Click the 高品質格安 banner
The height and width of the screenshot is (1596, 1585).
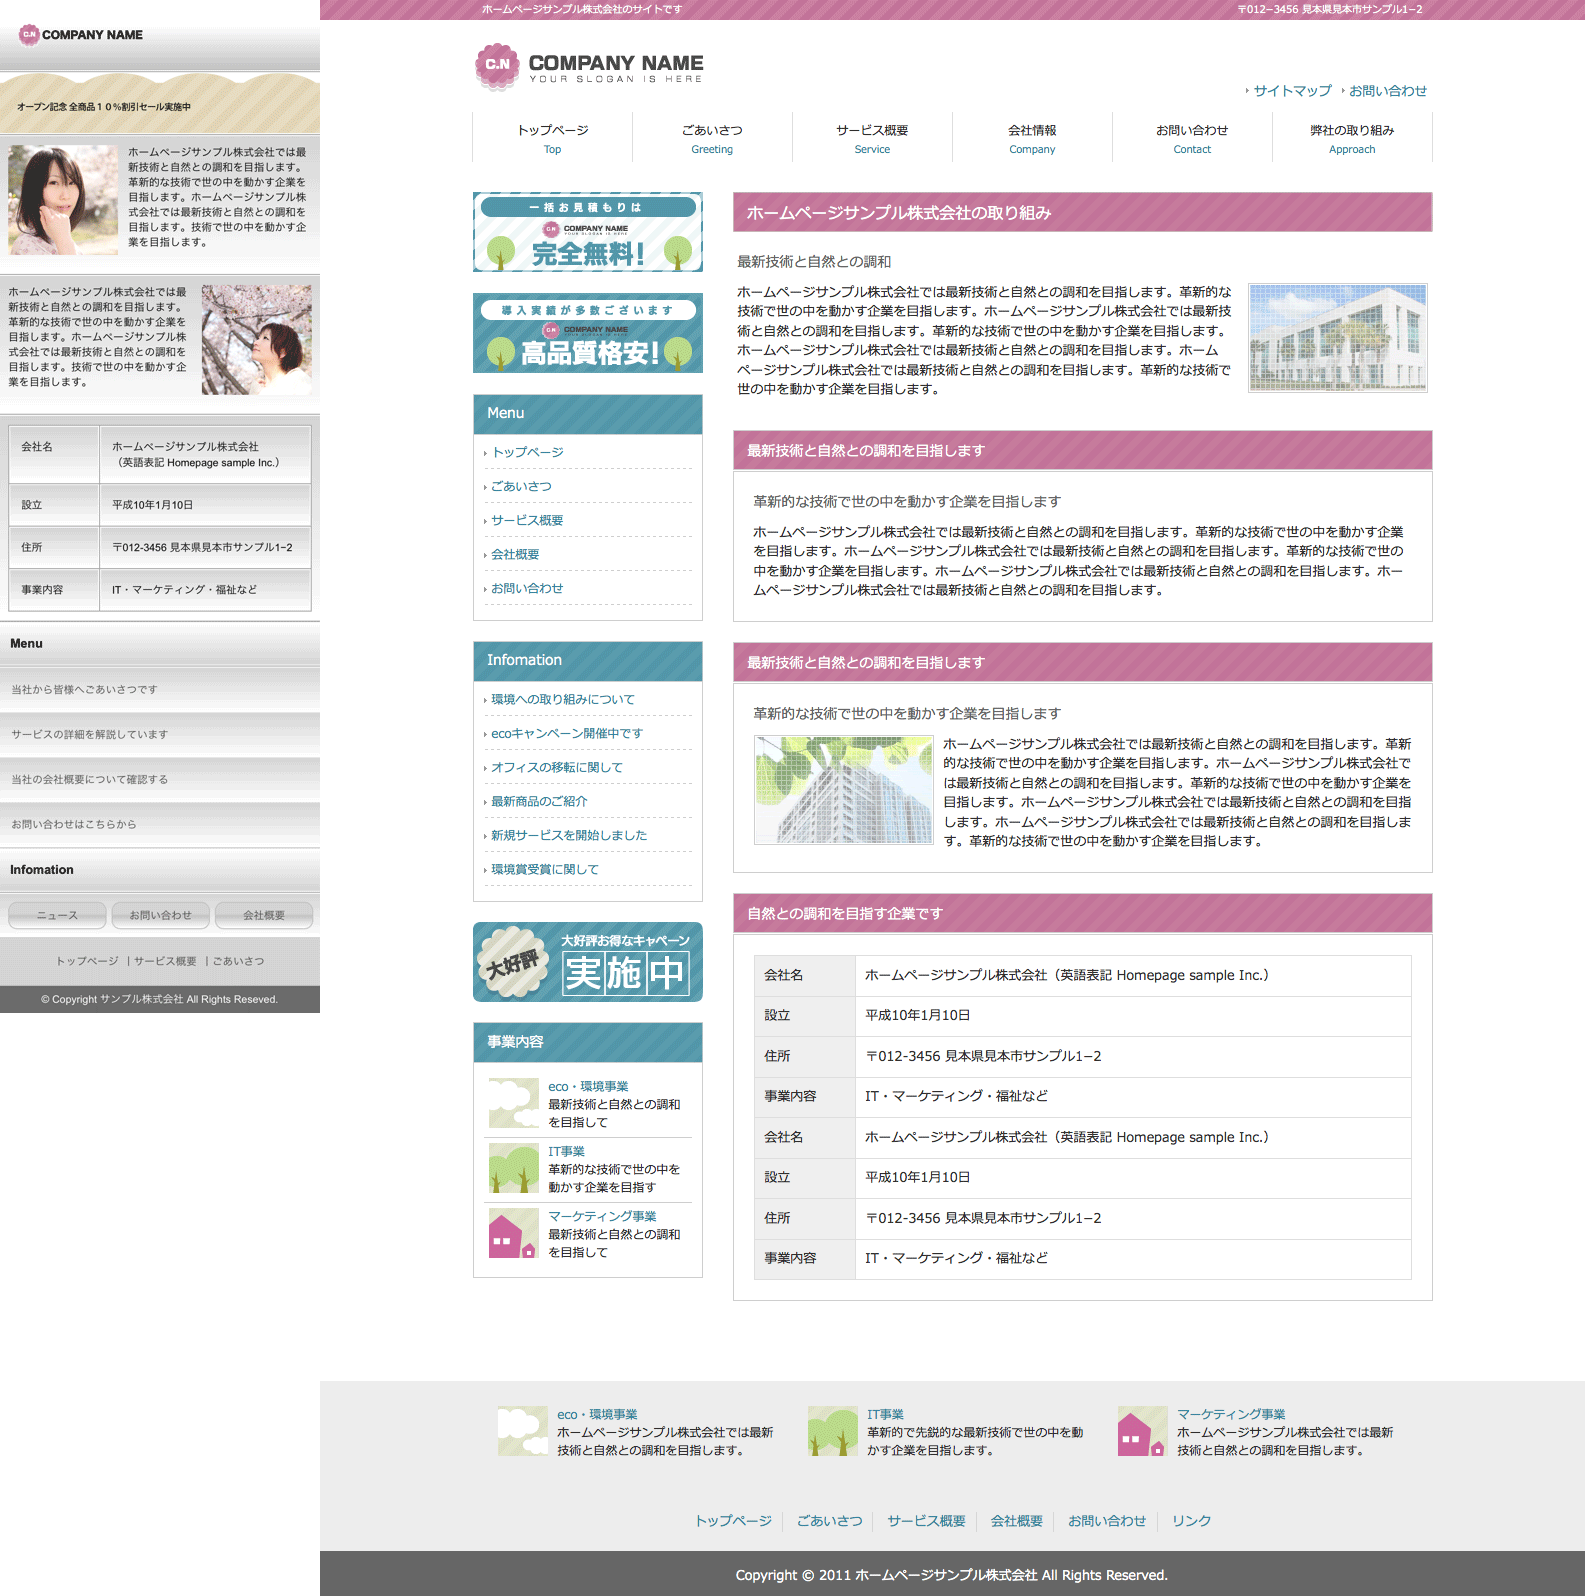[x=588, y=333]
